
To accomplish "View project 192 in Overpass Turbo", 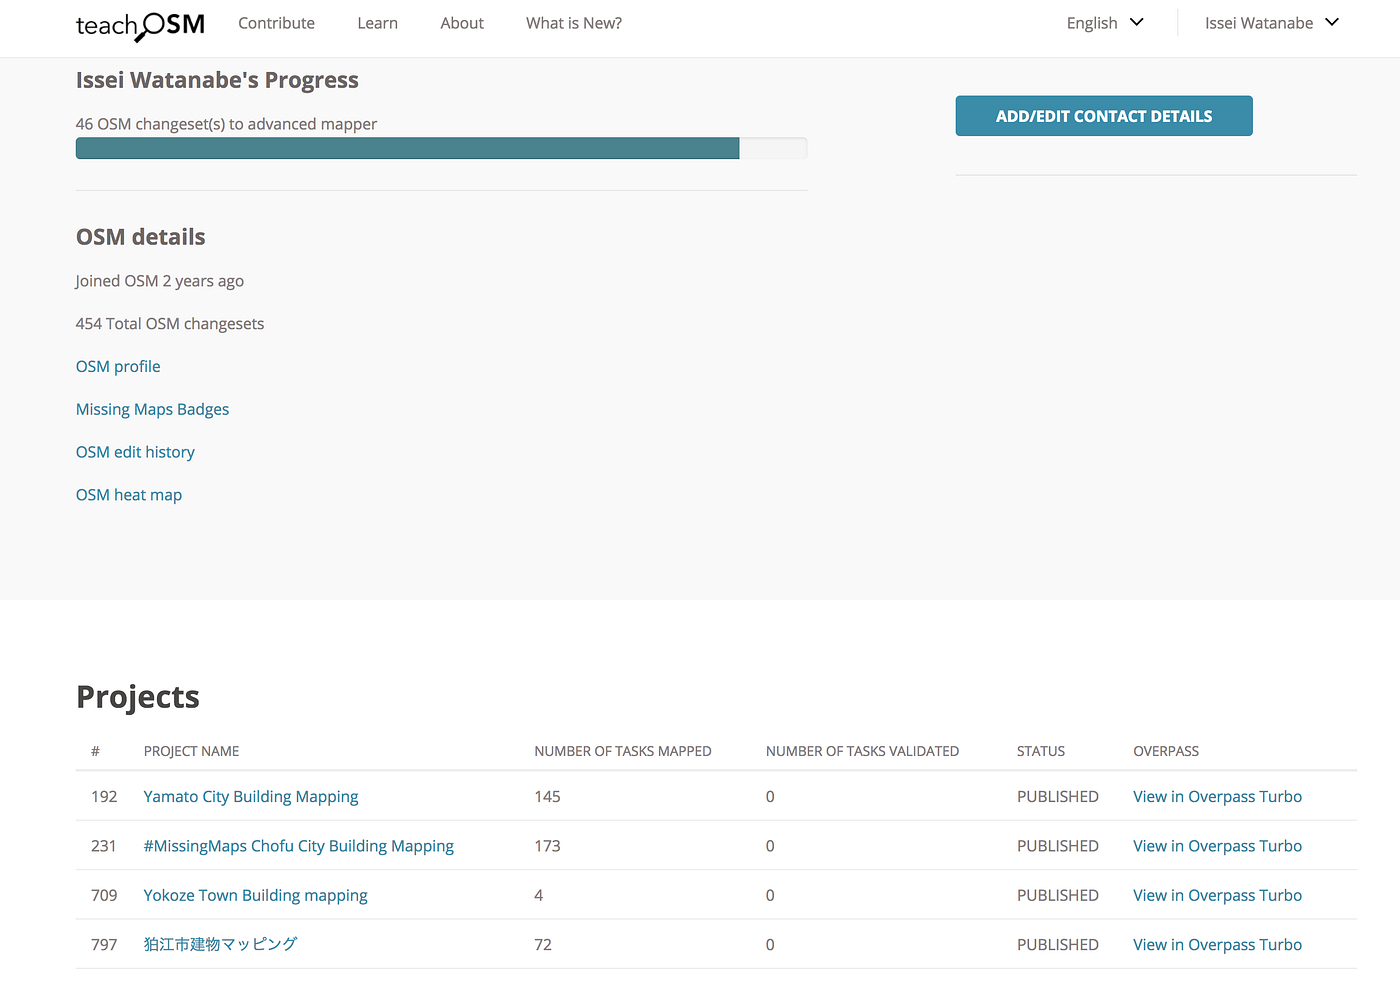I will coord(1217,796).
